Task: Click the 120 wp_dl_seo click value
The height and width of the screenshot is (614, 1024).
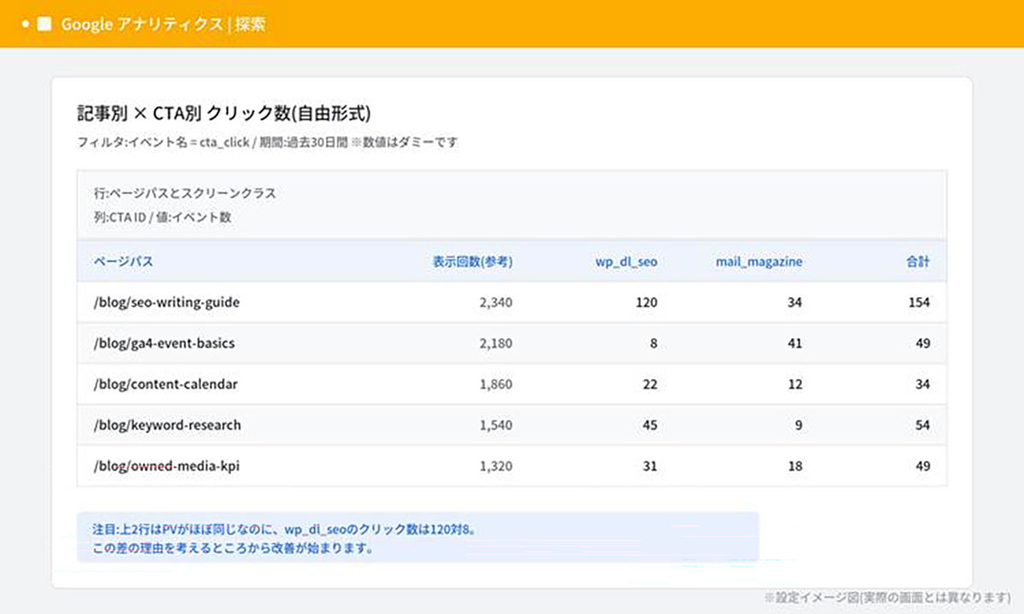Action: click(647, 302)
